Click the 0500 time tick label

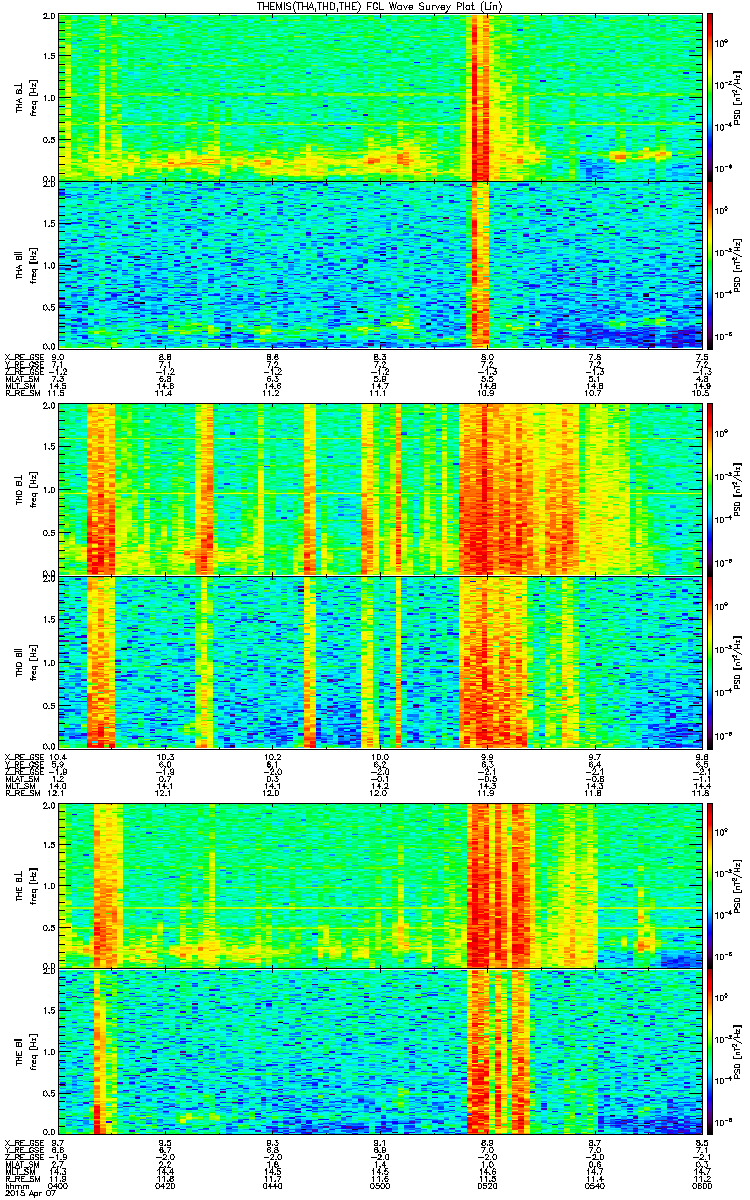click(380, 1187)
